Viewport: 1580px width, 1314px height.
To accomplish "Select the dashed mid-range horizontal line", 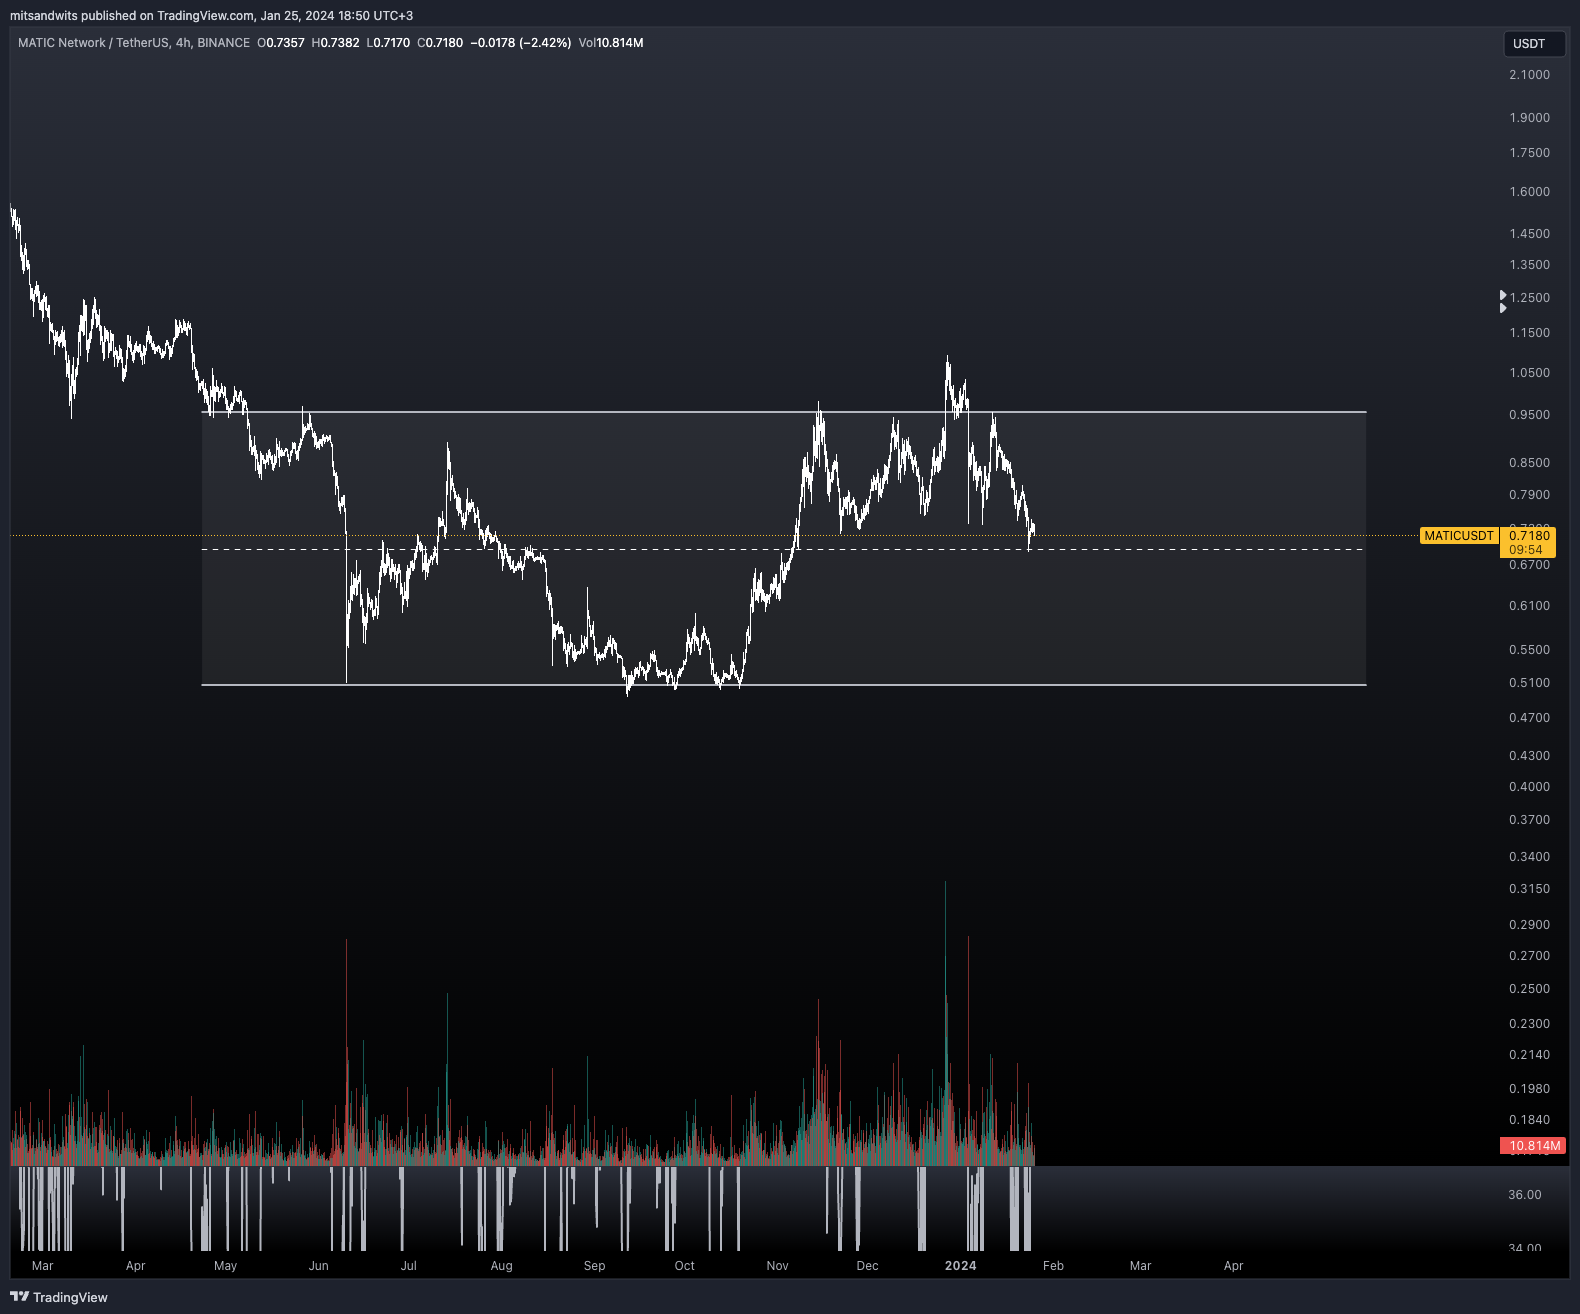I will coord(784,550).
